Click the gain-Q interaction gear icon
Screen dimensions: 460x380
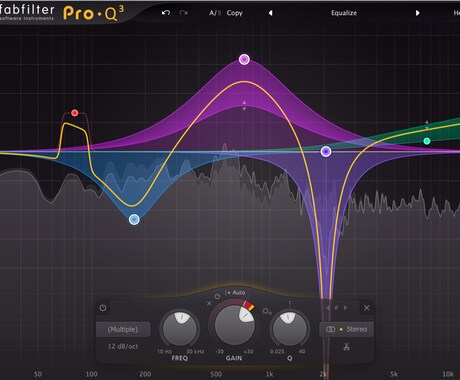267,311
